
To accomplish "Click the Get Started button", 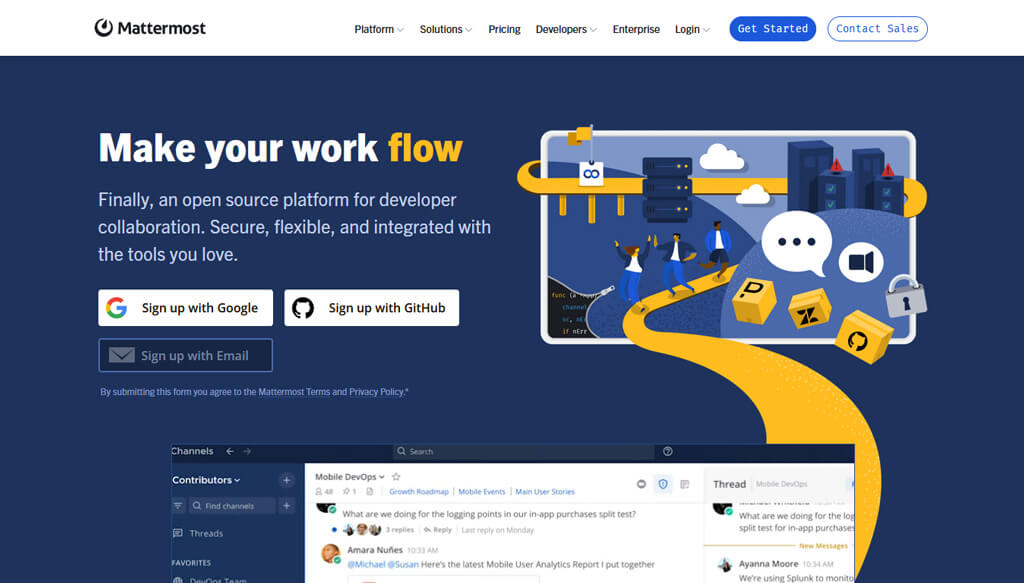I will 773,29.
